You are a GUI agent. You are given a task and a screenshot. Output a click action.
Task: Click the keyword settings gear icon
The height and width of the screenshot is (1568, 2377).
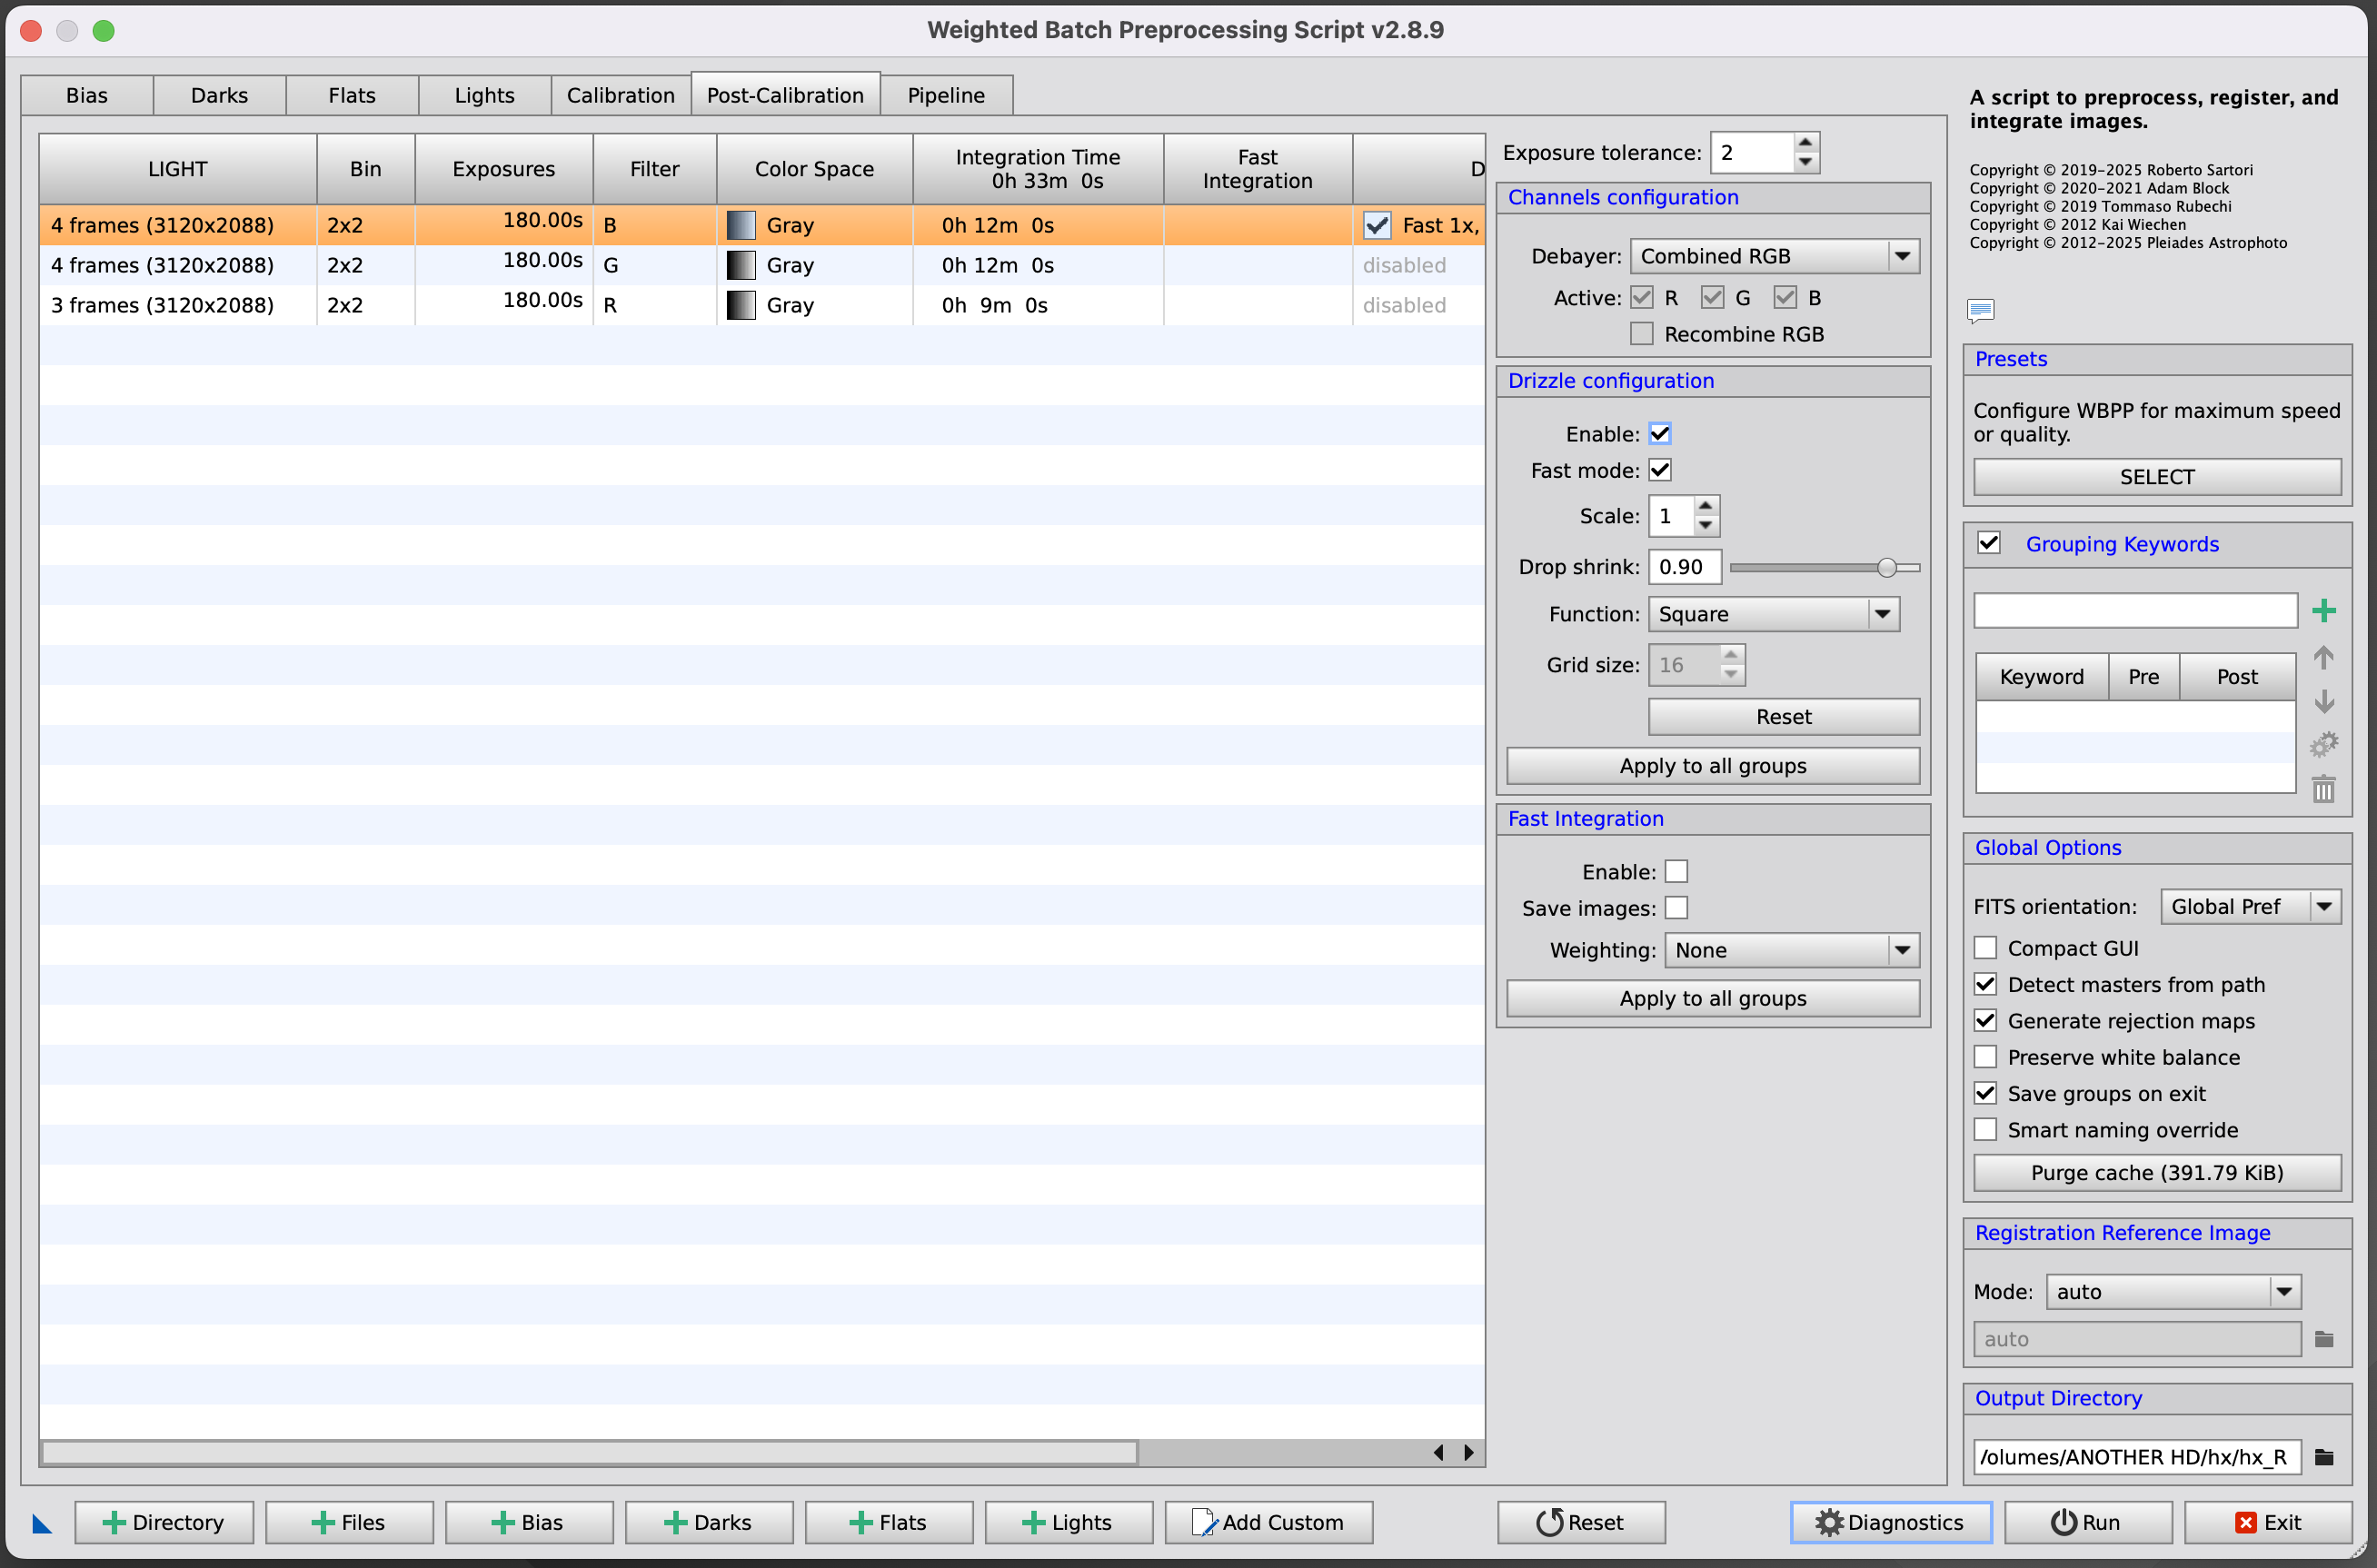[x=2323, y=745]
